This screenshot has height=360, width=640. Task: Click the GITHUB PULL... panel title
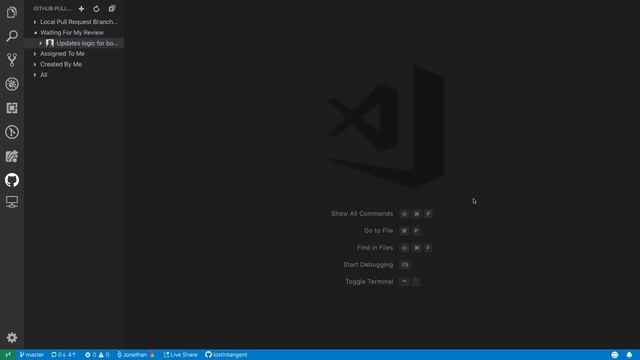coord(52,9)
